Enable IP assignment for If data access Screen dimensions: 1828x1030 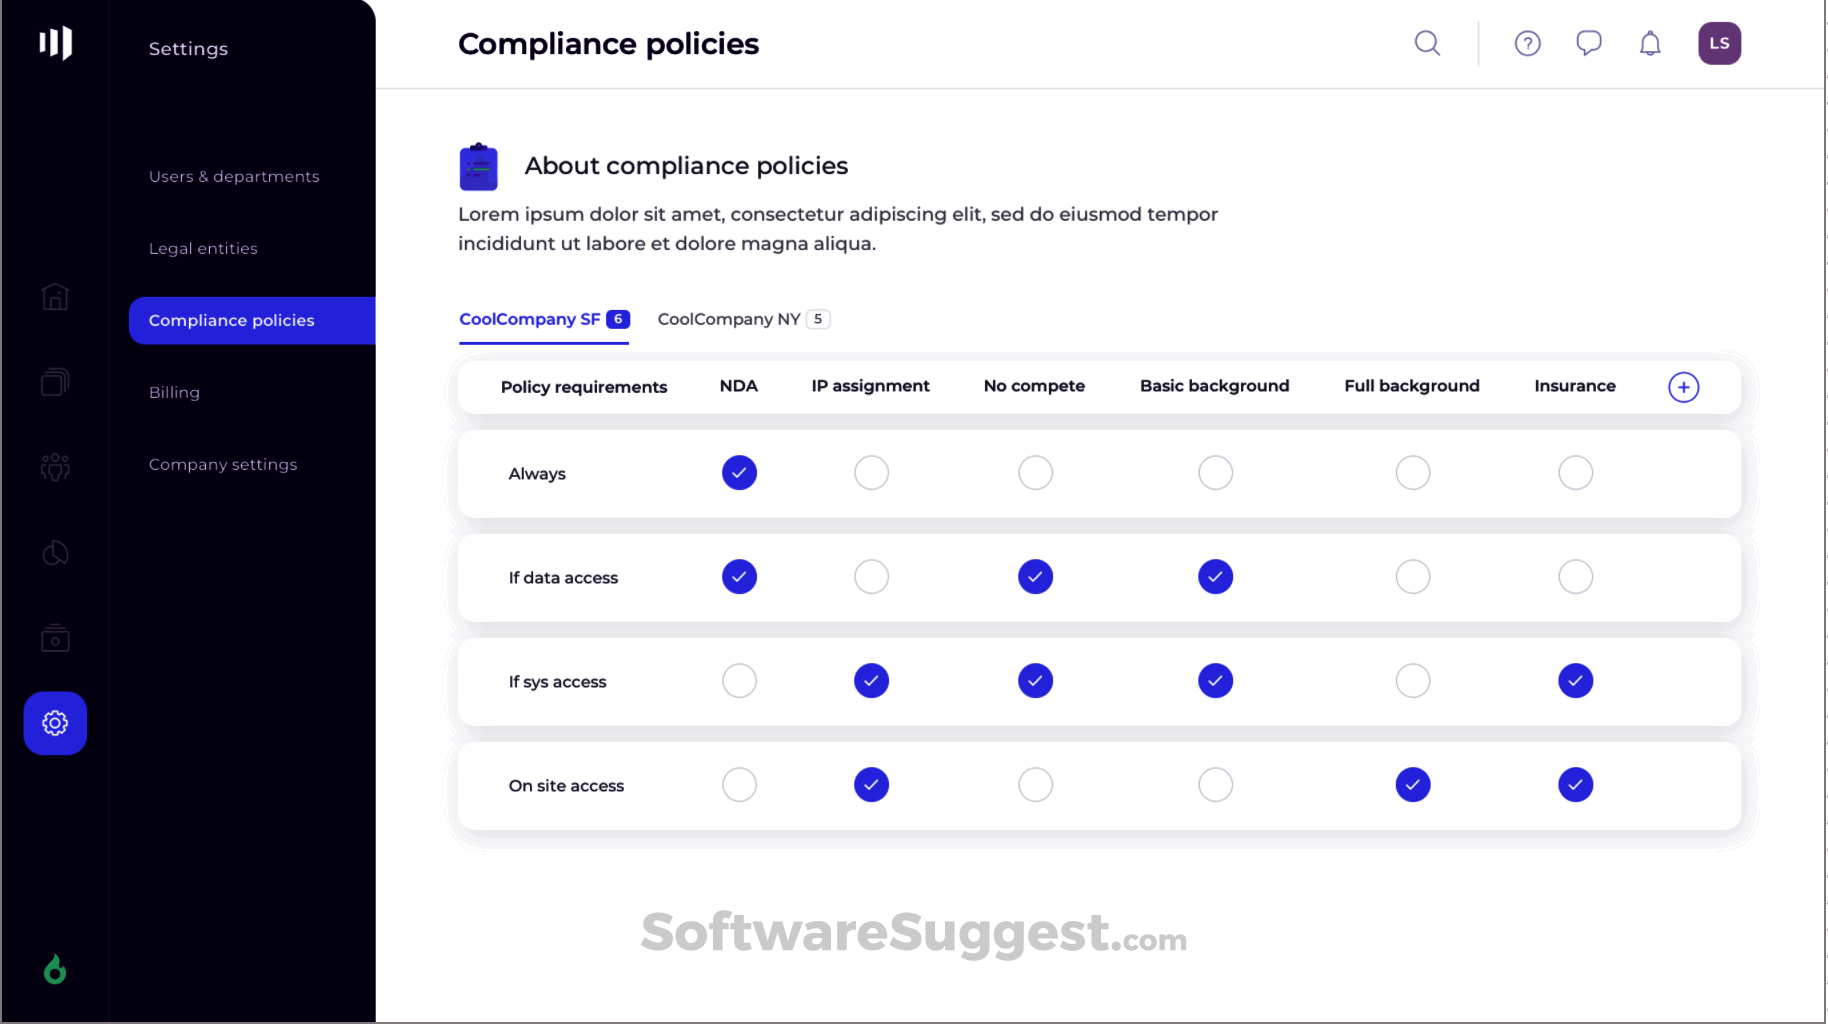click(871, 577)
